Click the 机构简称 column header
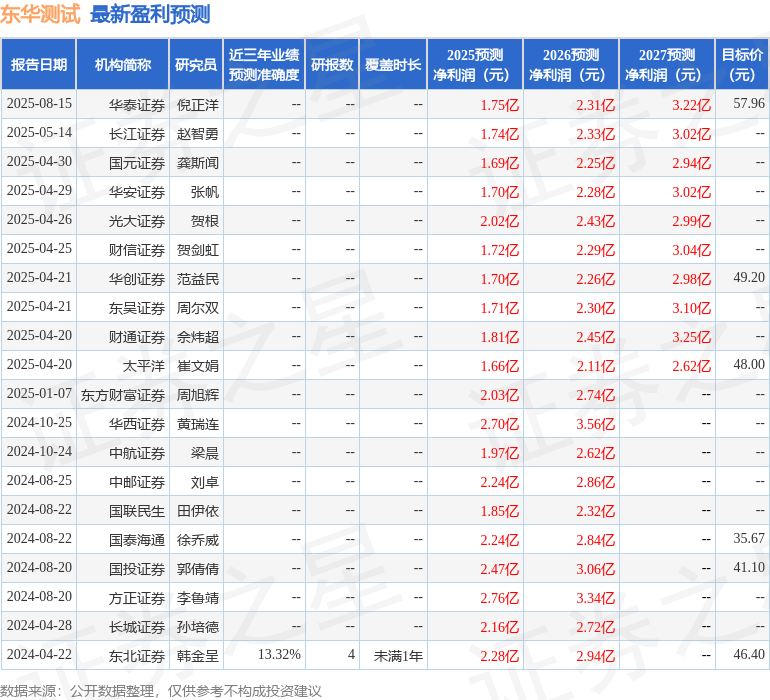The image size is (770, 700). coord(123,65)
